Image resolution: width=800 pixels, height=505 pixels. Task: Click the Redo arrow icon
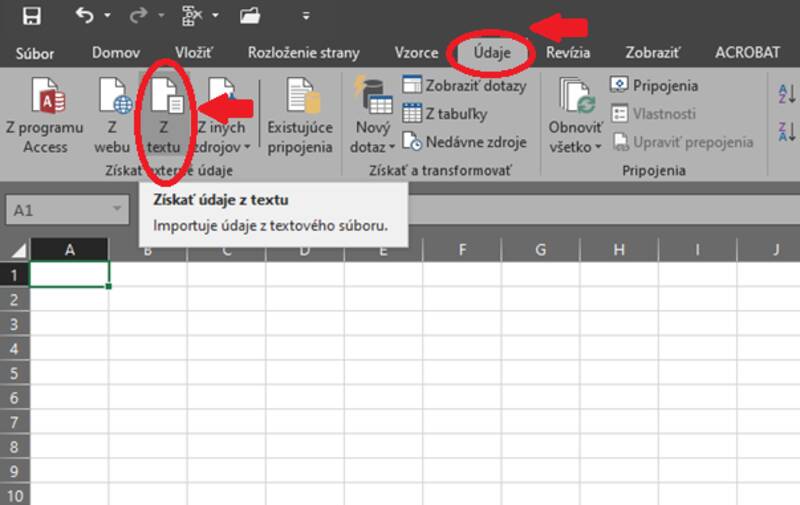click(x=138, y=15)
